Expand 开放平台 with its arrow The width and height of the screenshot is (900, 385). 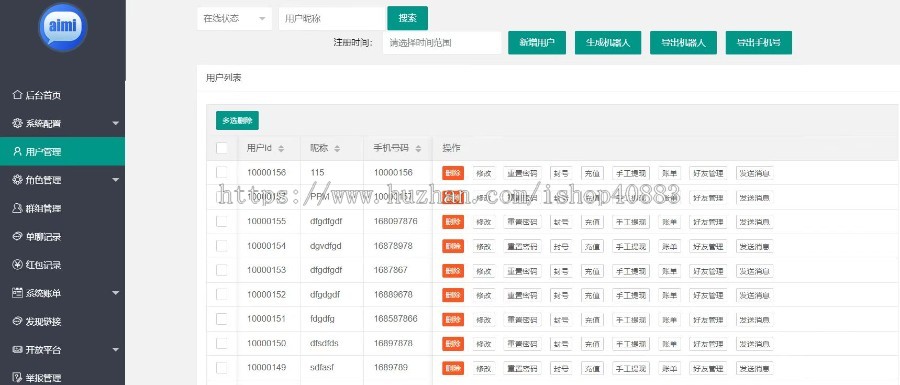click(115, 349)
